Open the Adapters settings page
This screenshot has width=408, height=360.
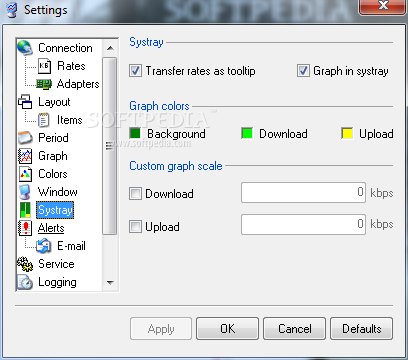click(x=78, y=84)
